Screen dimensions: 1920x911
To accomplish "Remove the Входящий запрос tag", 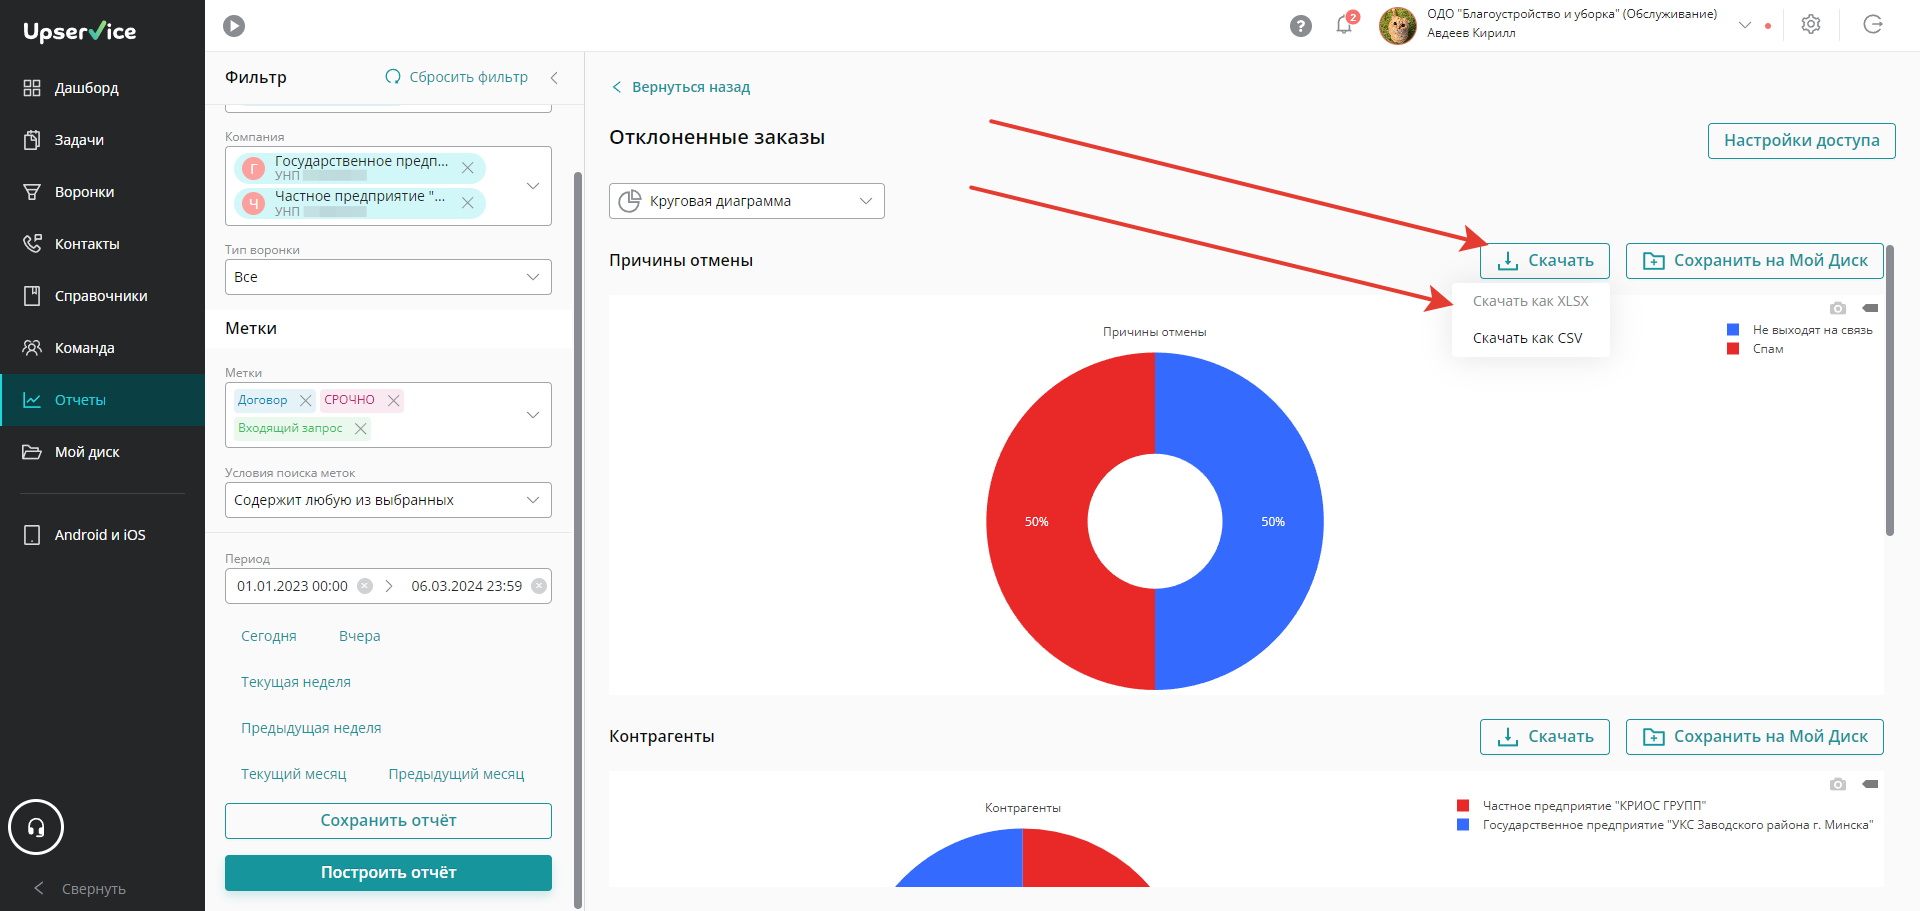I will click(360, 428).
